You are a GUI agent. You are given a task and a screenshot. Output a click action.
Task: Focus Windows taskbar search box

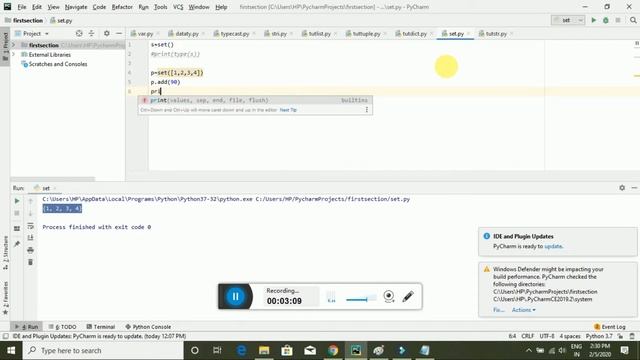click(103, 351)
